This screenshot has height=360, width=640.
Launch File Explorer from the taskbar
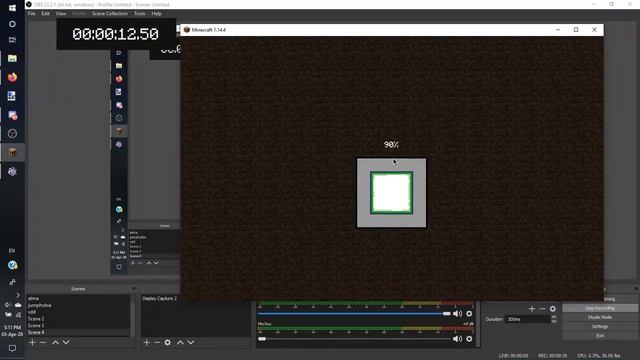point(12,58)
